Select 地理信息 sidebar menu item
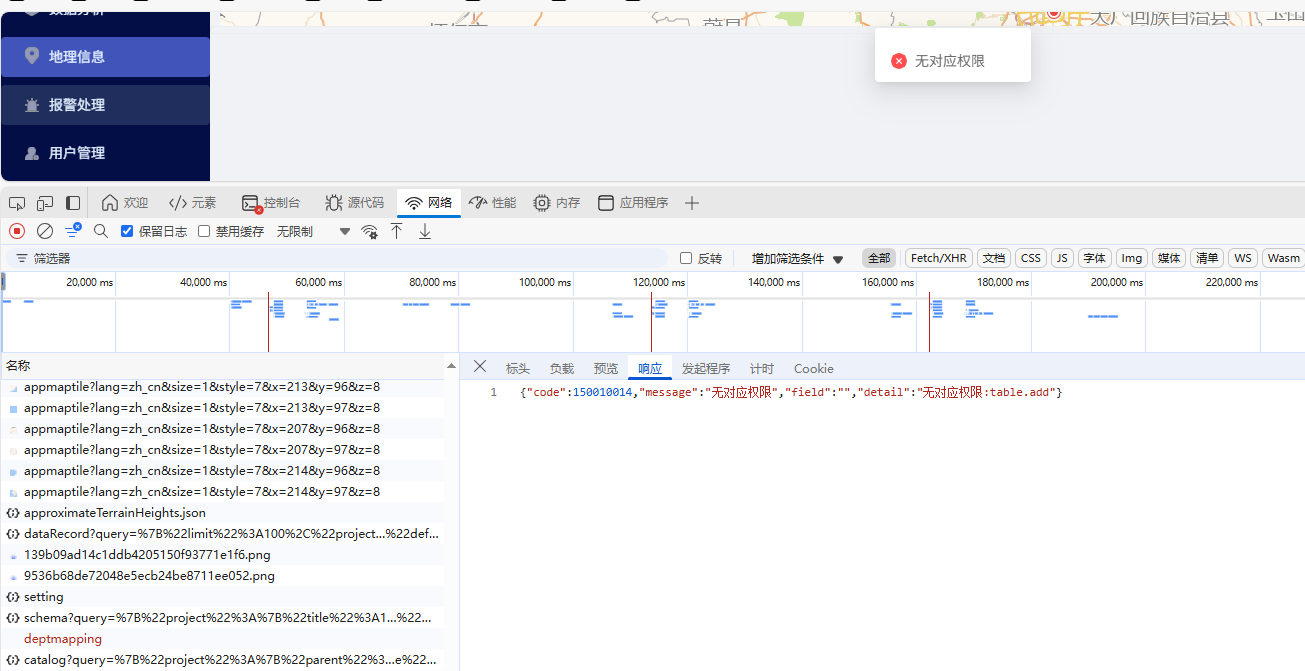This screenshot has width=1305, height=671. coord(105,57)
